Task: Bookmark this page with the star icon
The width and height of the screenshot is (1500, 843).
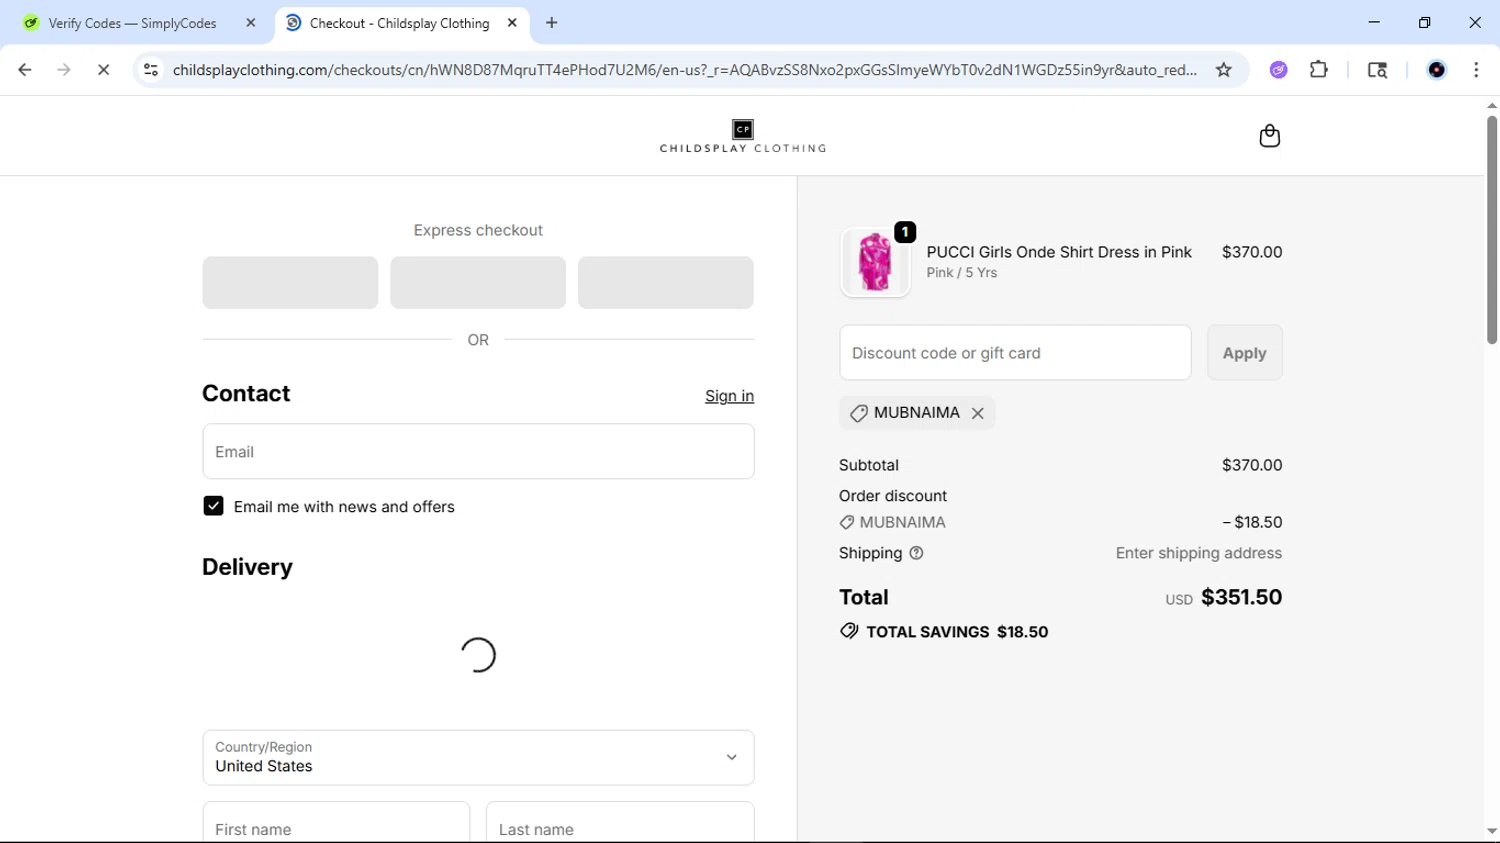Action: 1223,70
